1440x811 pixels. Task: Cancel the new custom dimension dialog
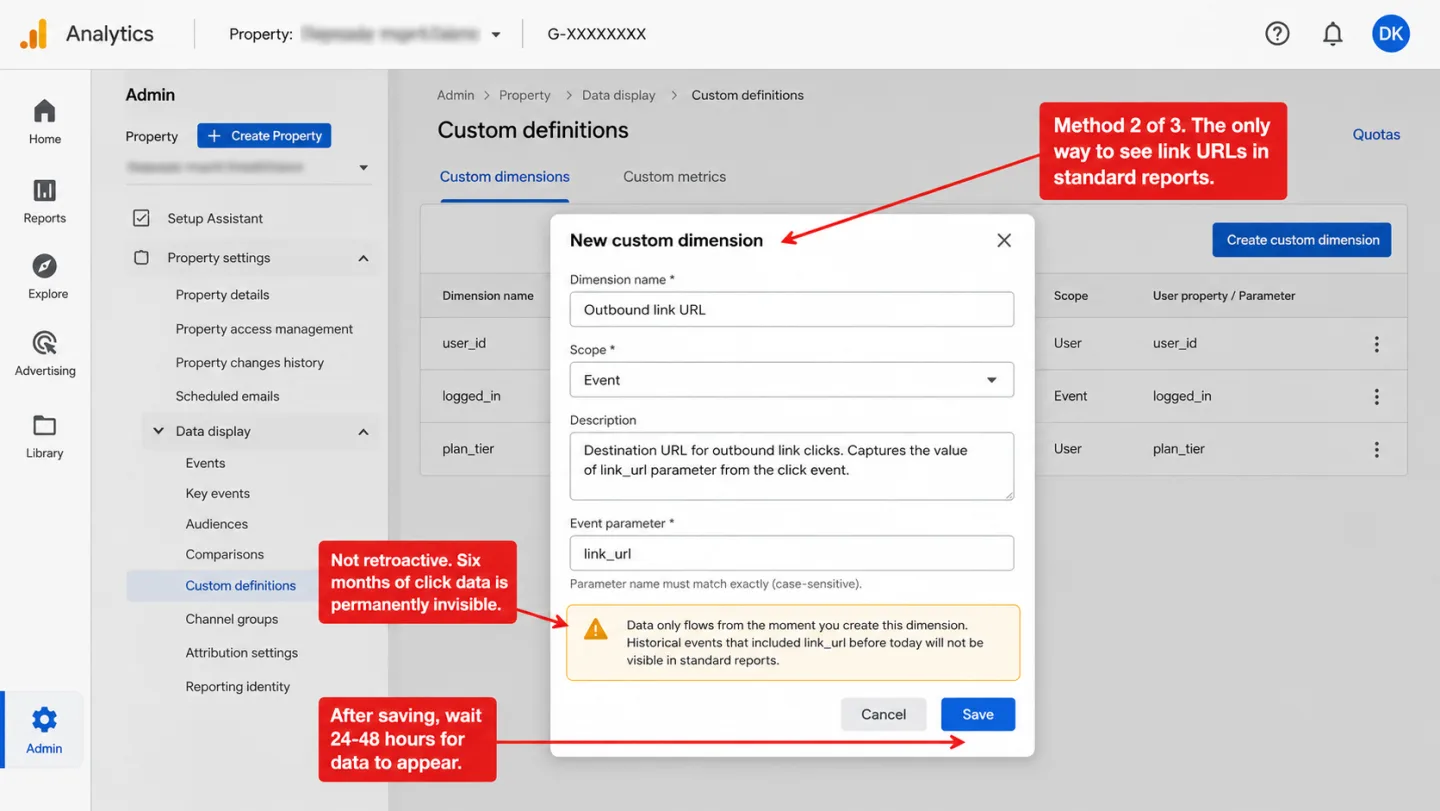(x=883, y=714)
